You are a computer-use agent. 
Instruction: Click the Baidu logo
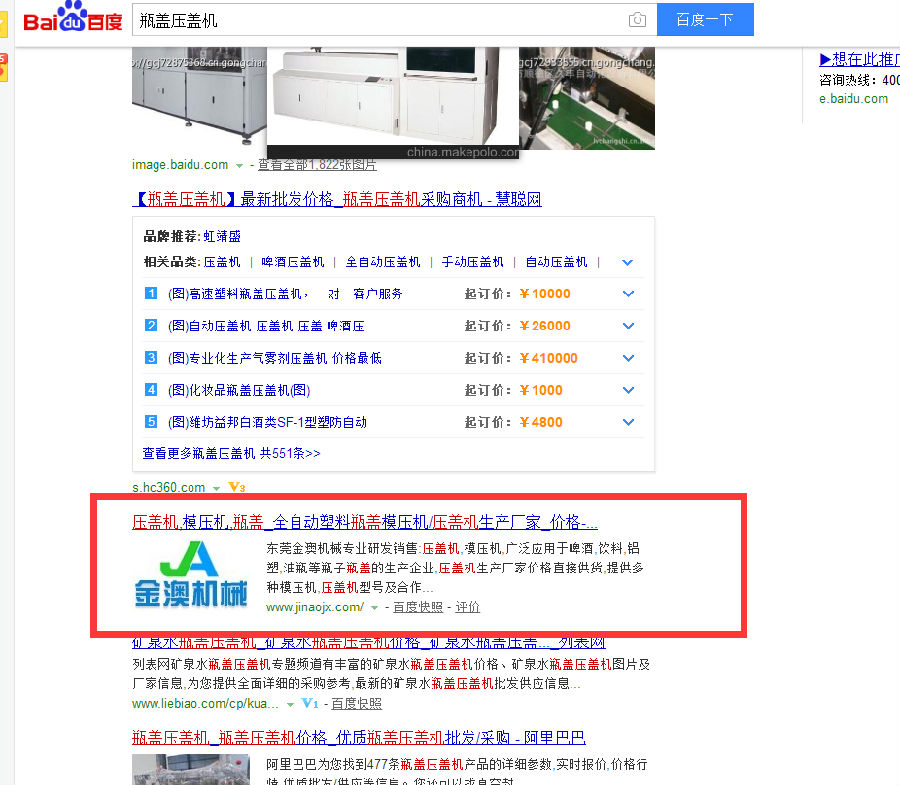(x=72, y=19)
